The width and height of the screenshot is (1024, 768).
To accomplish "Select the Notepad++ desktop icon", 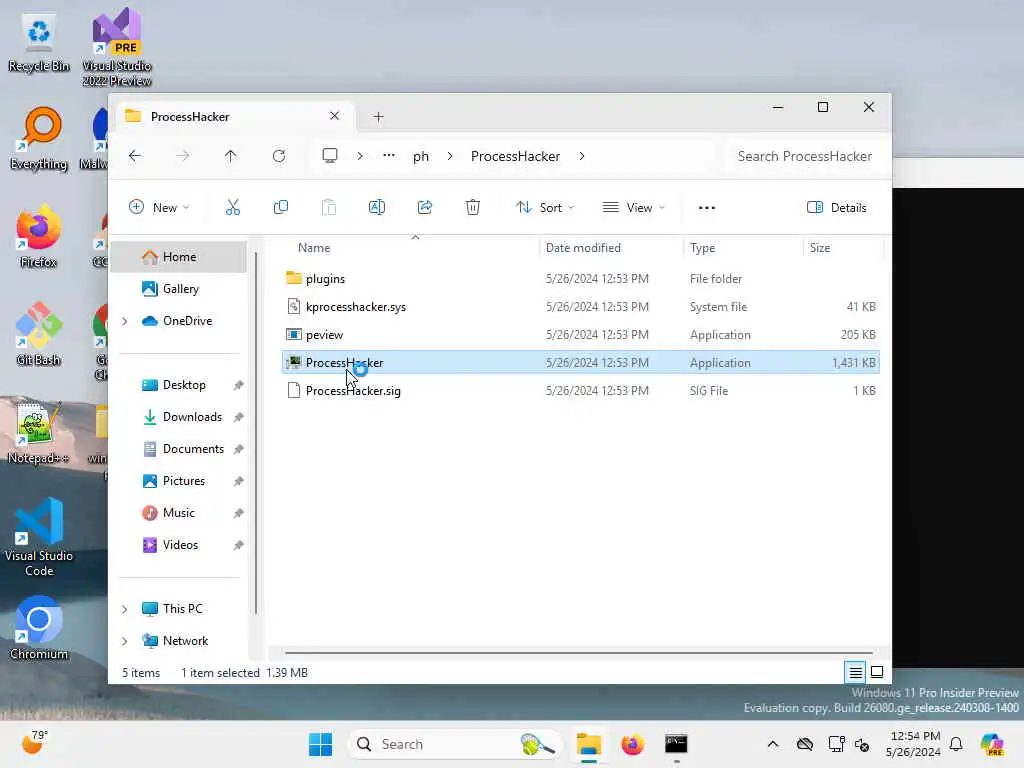I will tap(39, 432).
